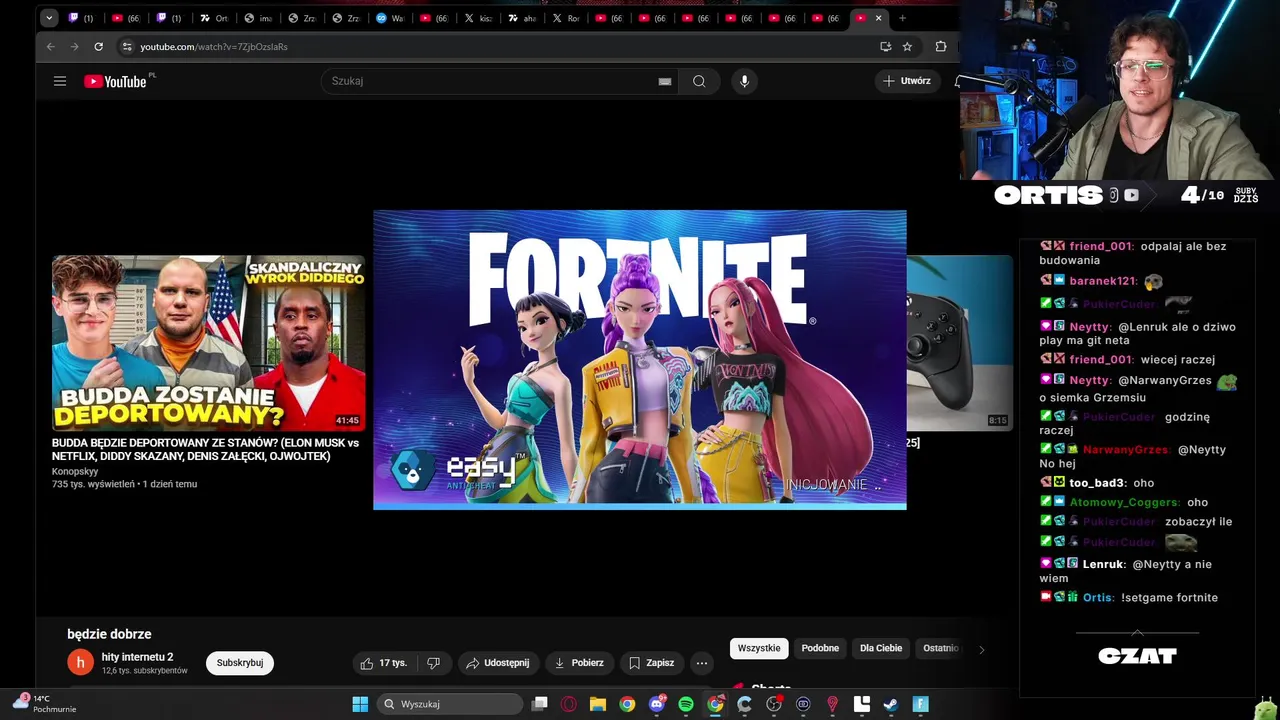Switch to the Wa browser tab
This screenshot has width=1280, height=720.
coord(390,18)
